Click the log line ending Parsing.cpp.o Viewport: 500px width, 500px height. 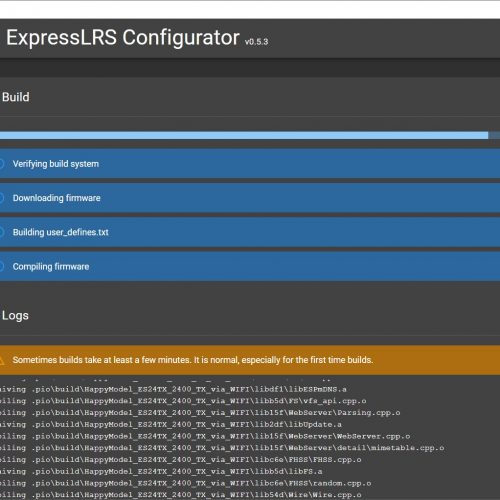(x=200, y=412)
